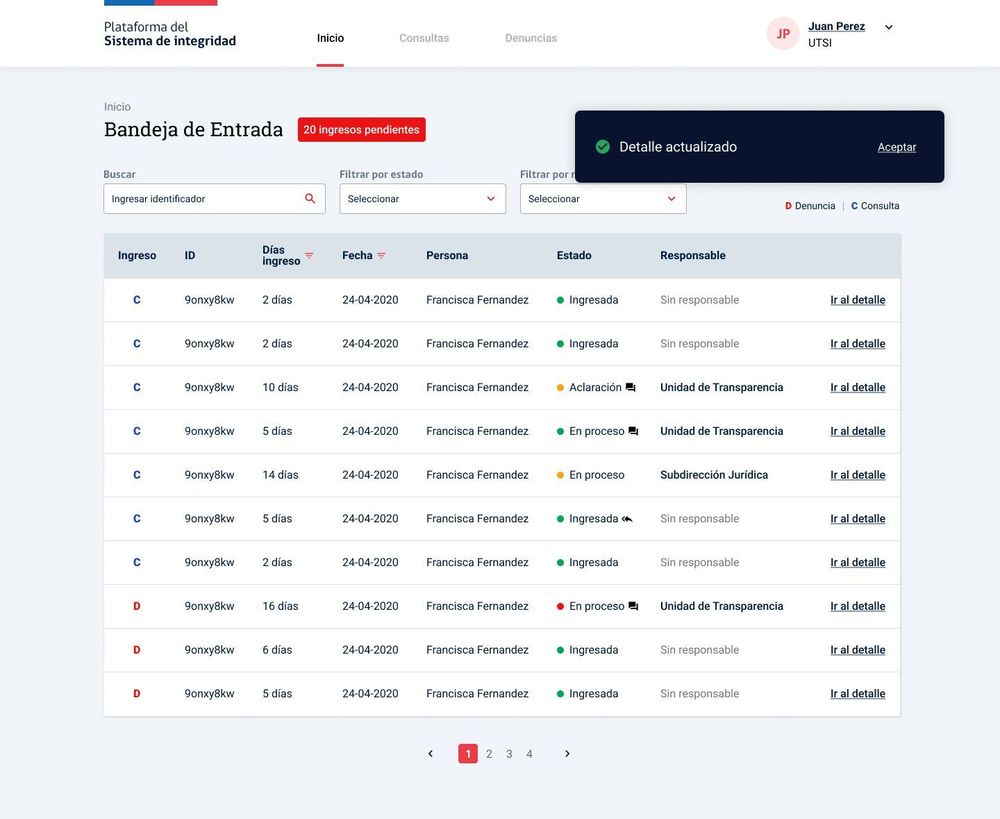Go to previous page arrow

click(x=430, y=753)
